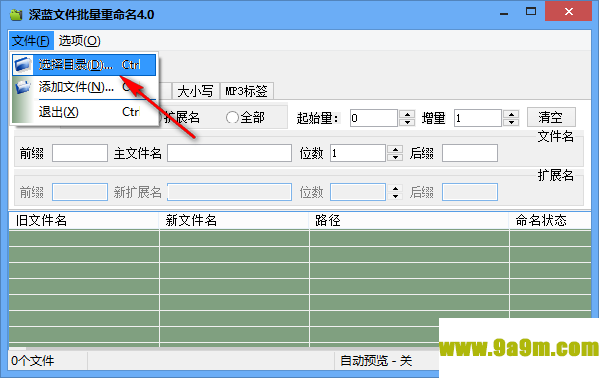Minimize the 深蓝文件批量重命名 window

(x=504, y=14)
